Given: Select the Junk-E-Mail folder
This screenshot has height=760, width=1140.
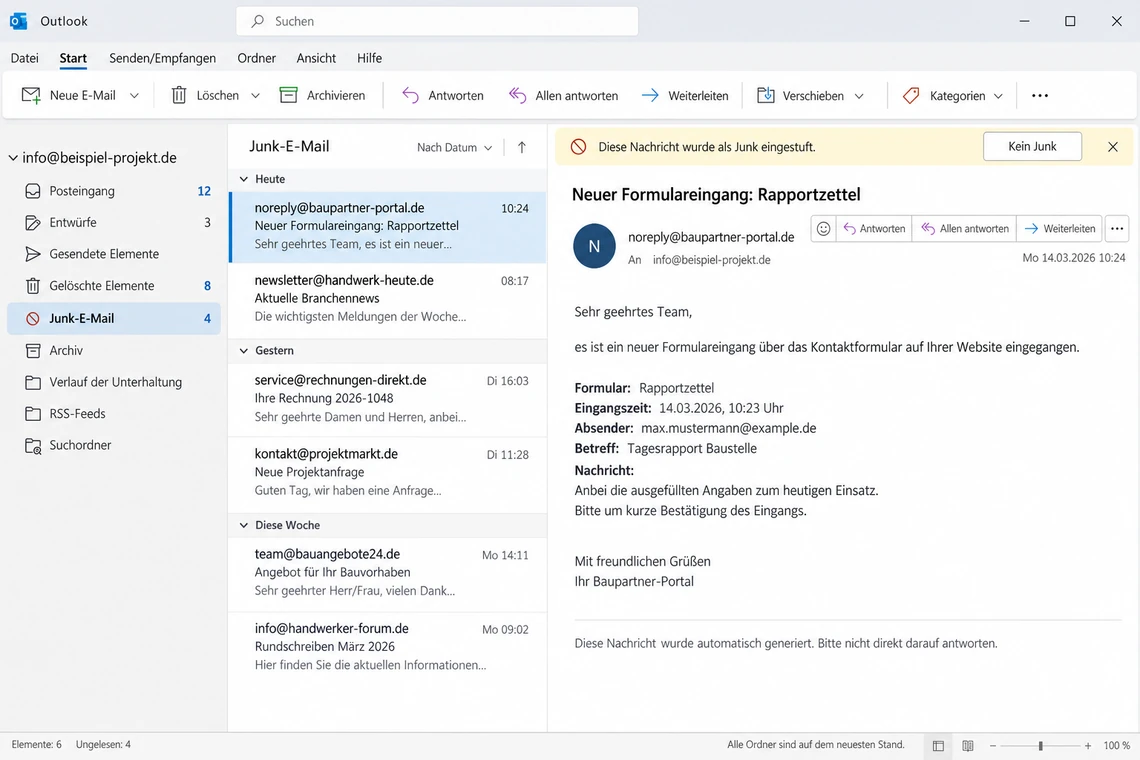Looking at the screenshot, I should click(114, 319).
